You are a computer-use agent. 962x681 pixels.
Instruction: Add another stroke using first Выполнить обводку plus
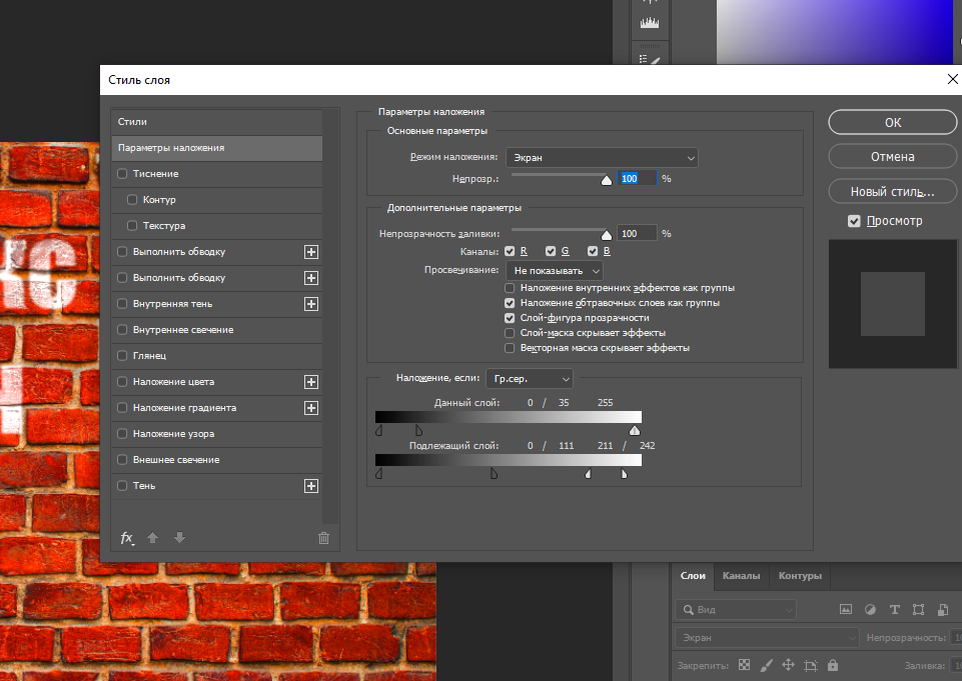(311, 252)
